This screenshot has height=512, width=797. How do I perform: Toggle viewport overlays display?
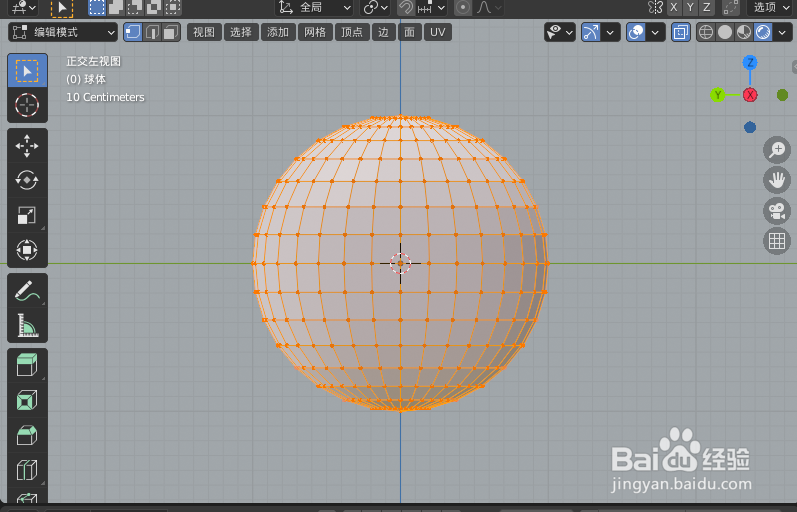tap(636, 33)
